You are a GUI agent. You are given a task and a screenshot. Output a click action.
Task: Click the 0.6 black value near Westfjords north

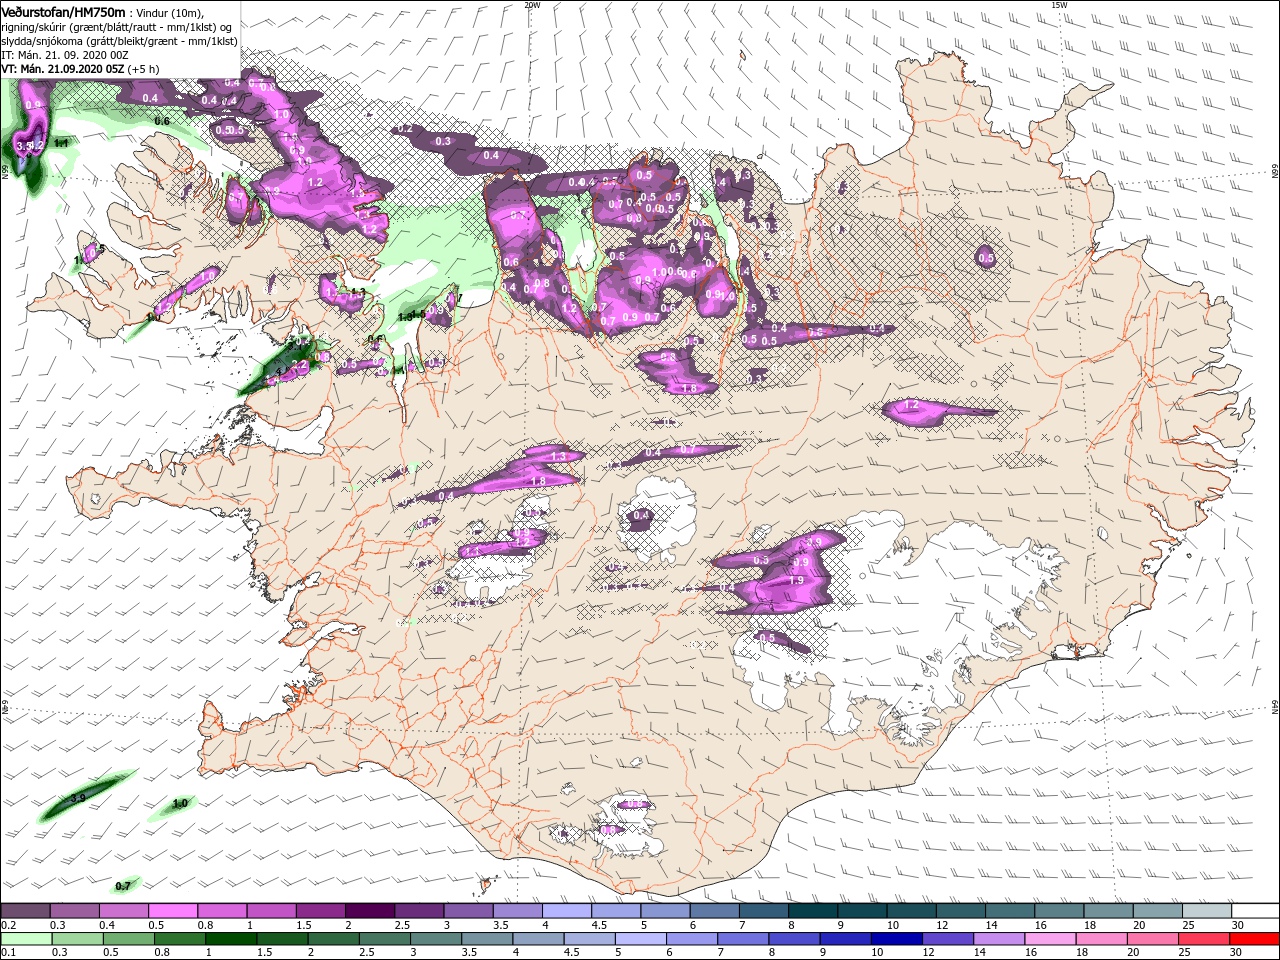162,121
